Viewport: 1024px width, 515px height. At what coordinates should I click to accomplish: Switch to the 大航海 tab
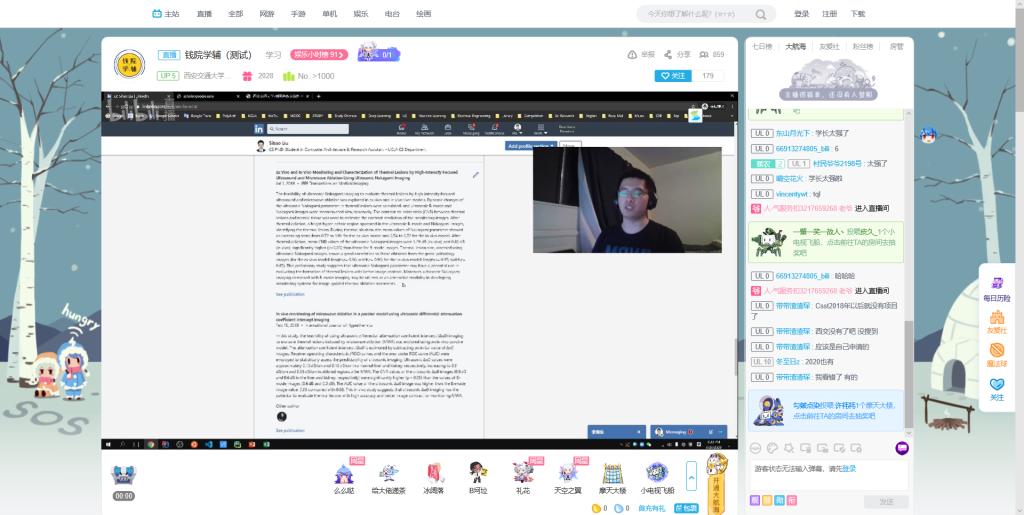click(x=795, y=46)
